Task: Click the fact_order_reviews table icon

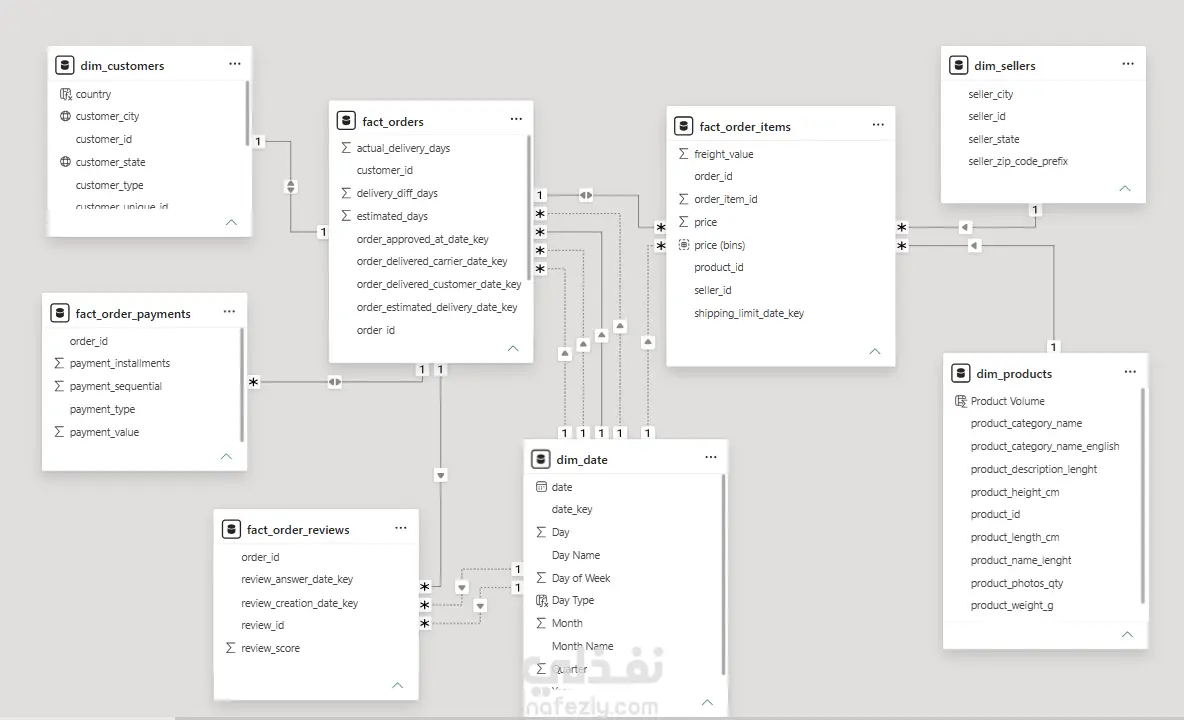Action: click(x=231, y=529)
